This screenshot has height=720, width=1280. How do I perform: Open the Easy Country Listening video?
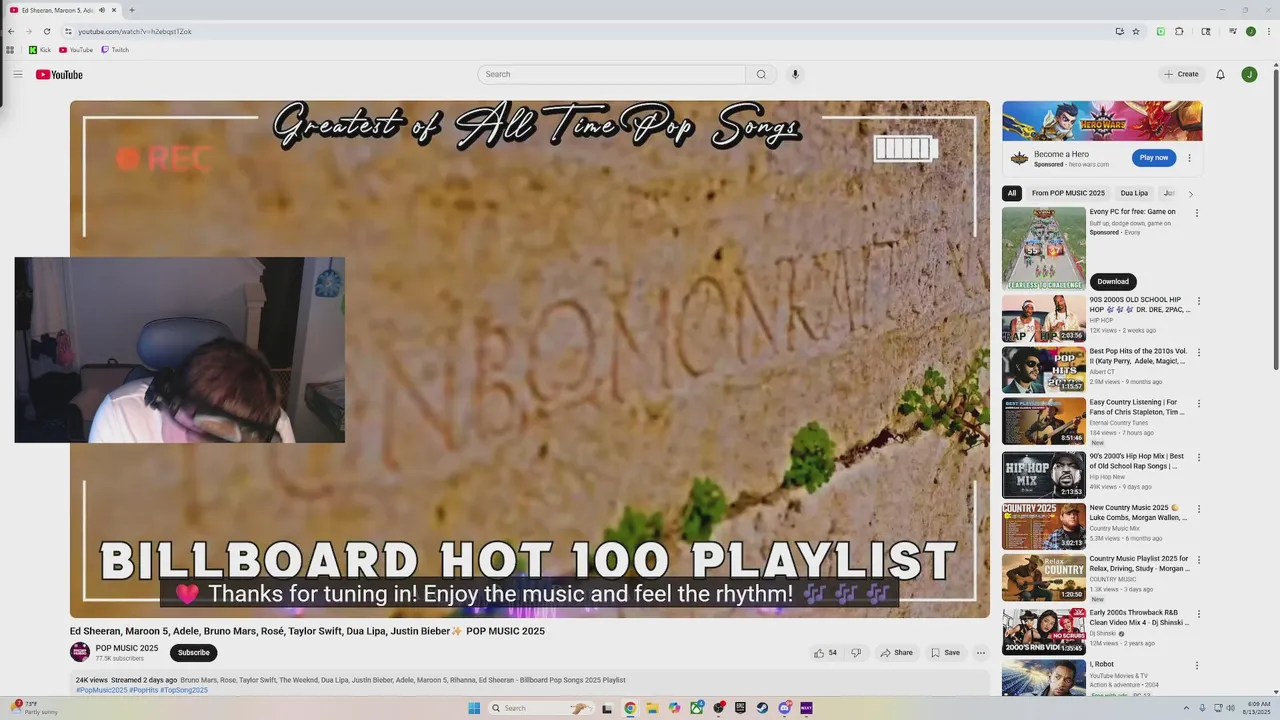pyautogui.click(x=1044, y=421)
